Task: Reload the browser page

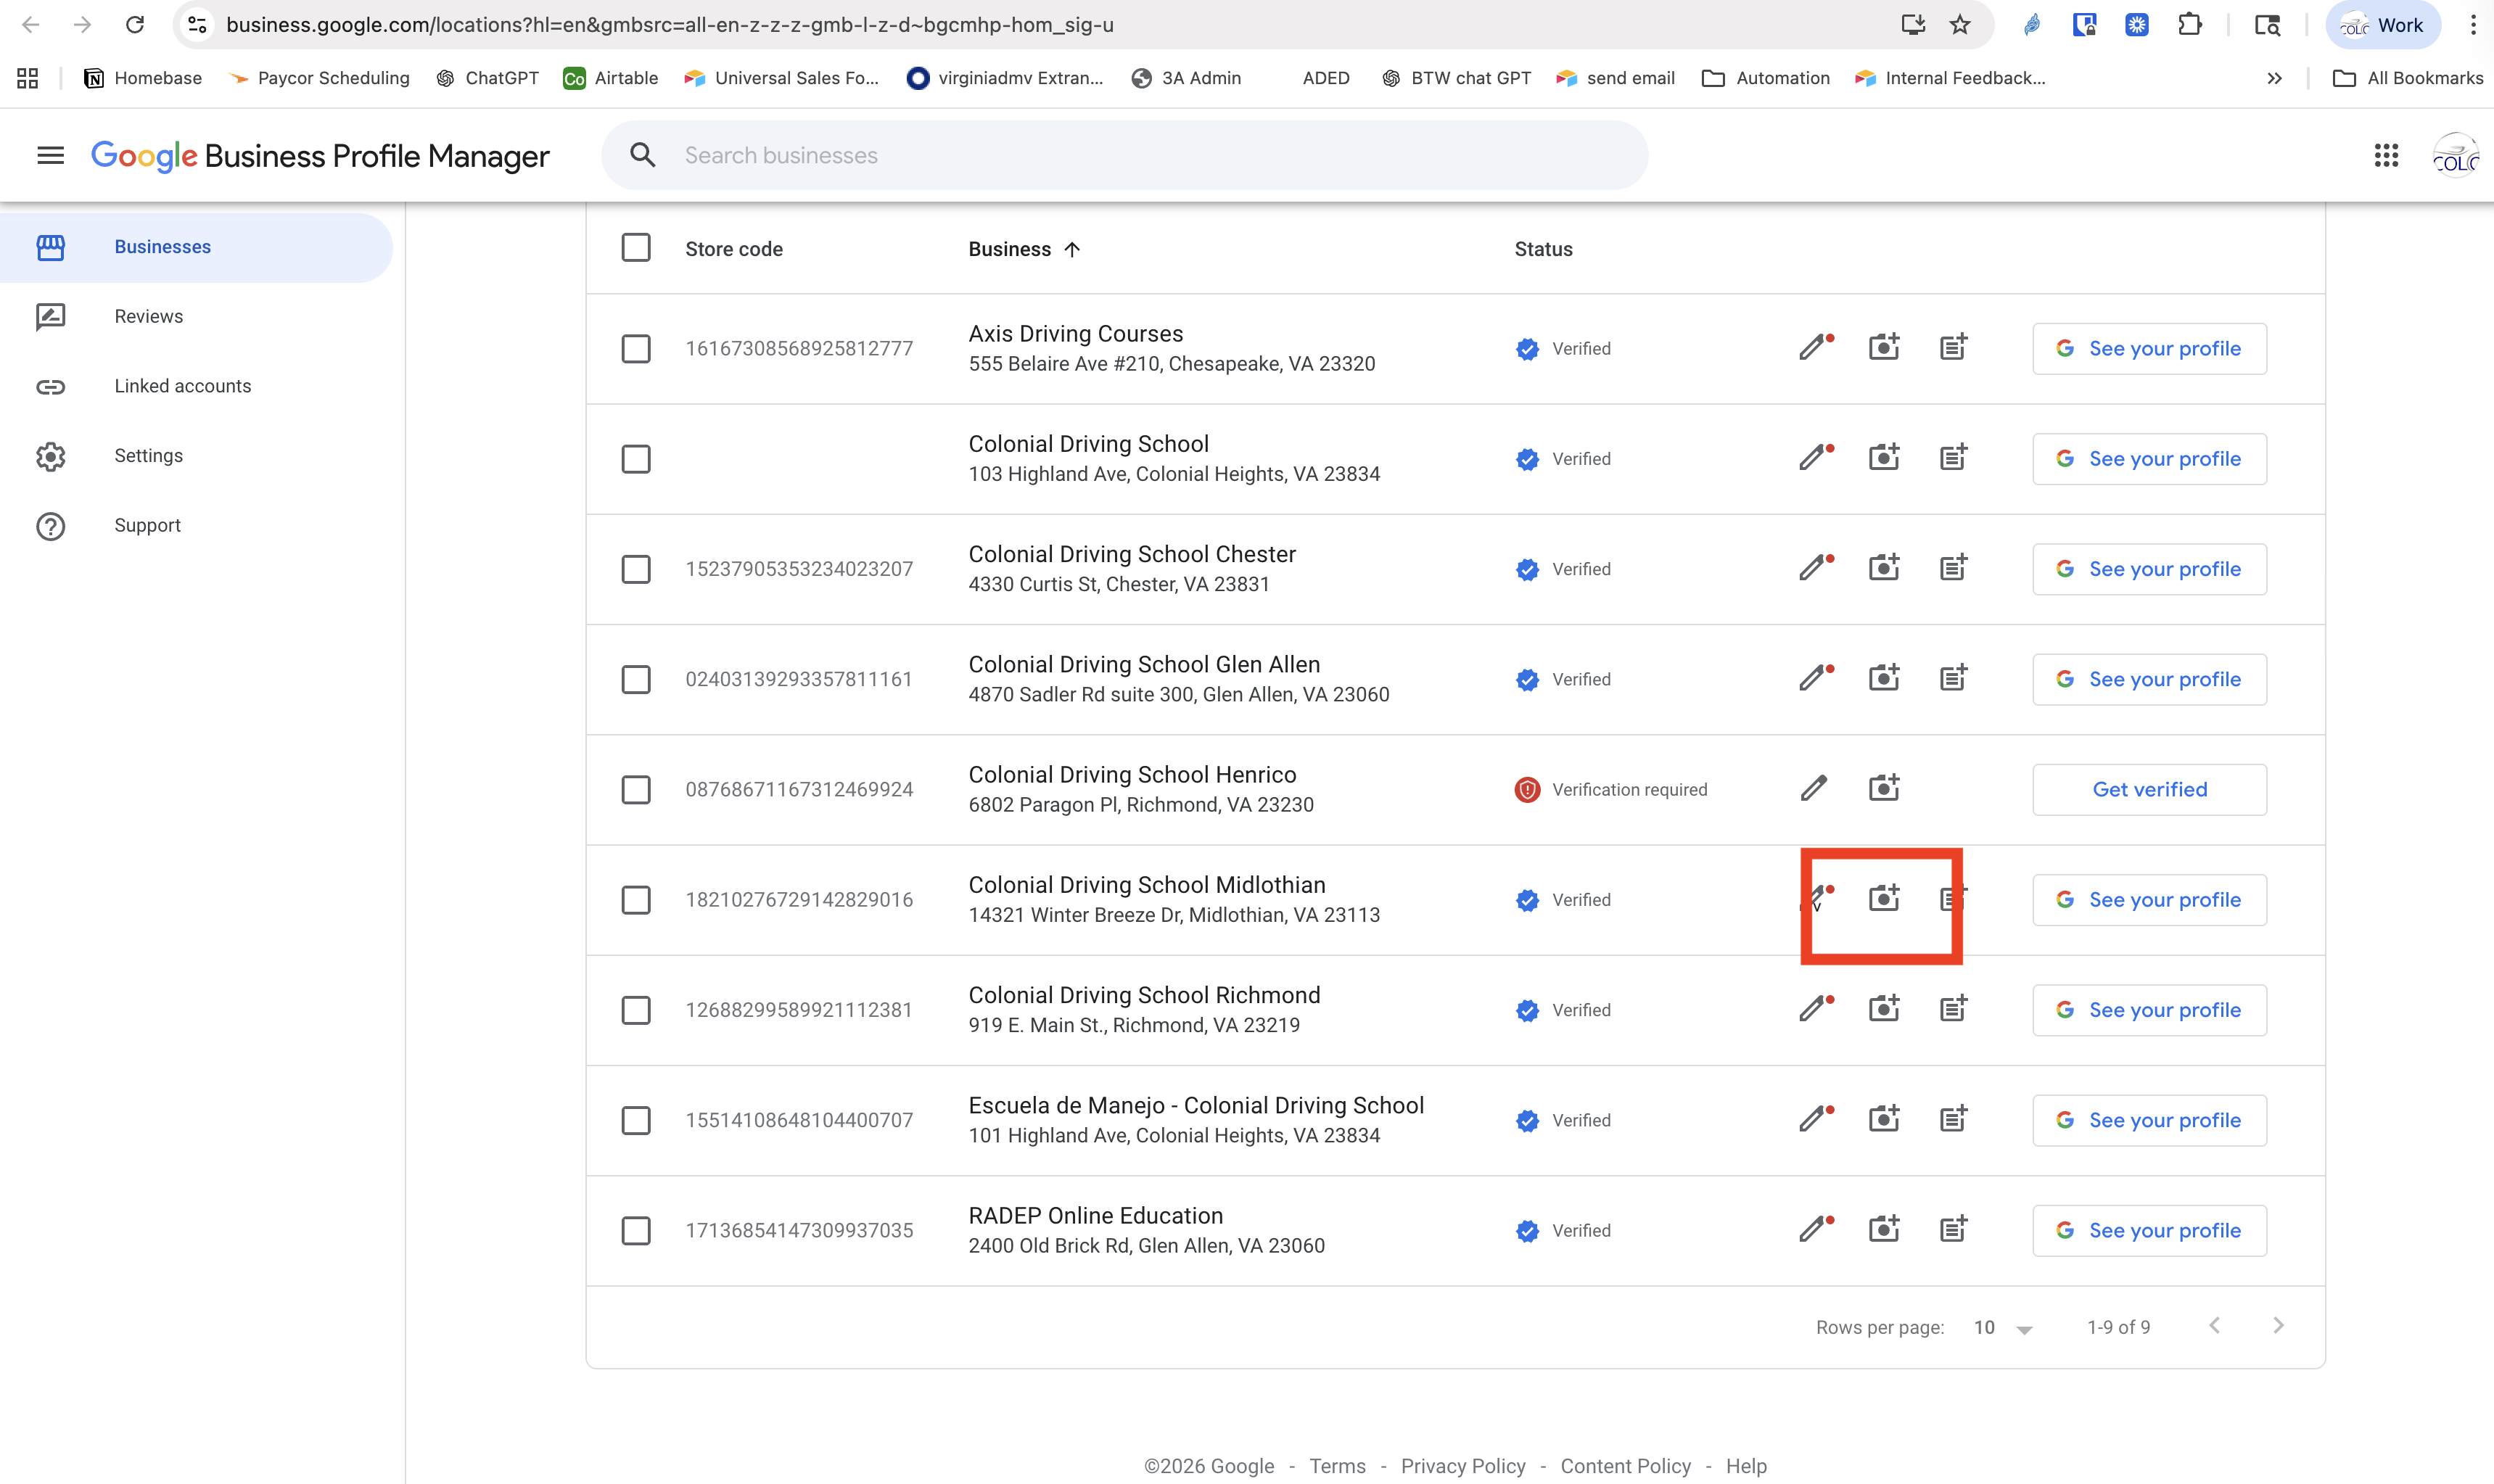Action: 135,25
